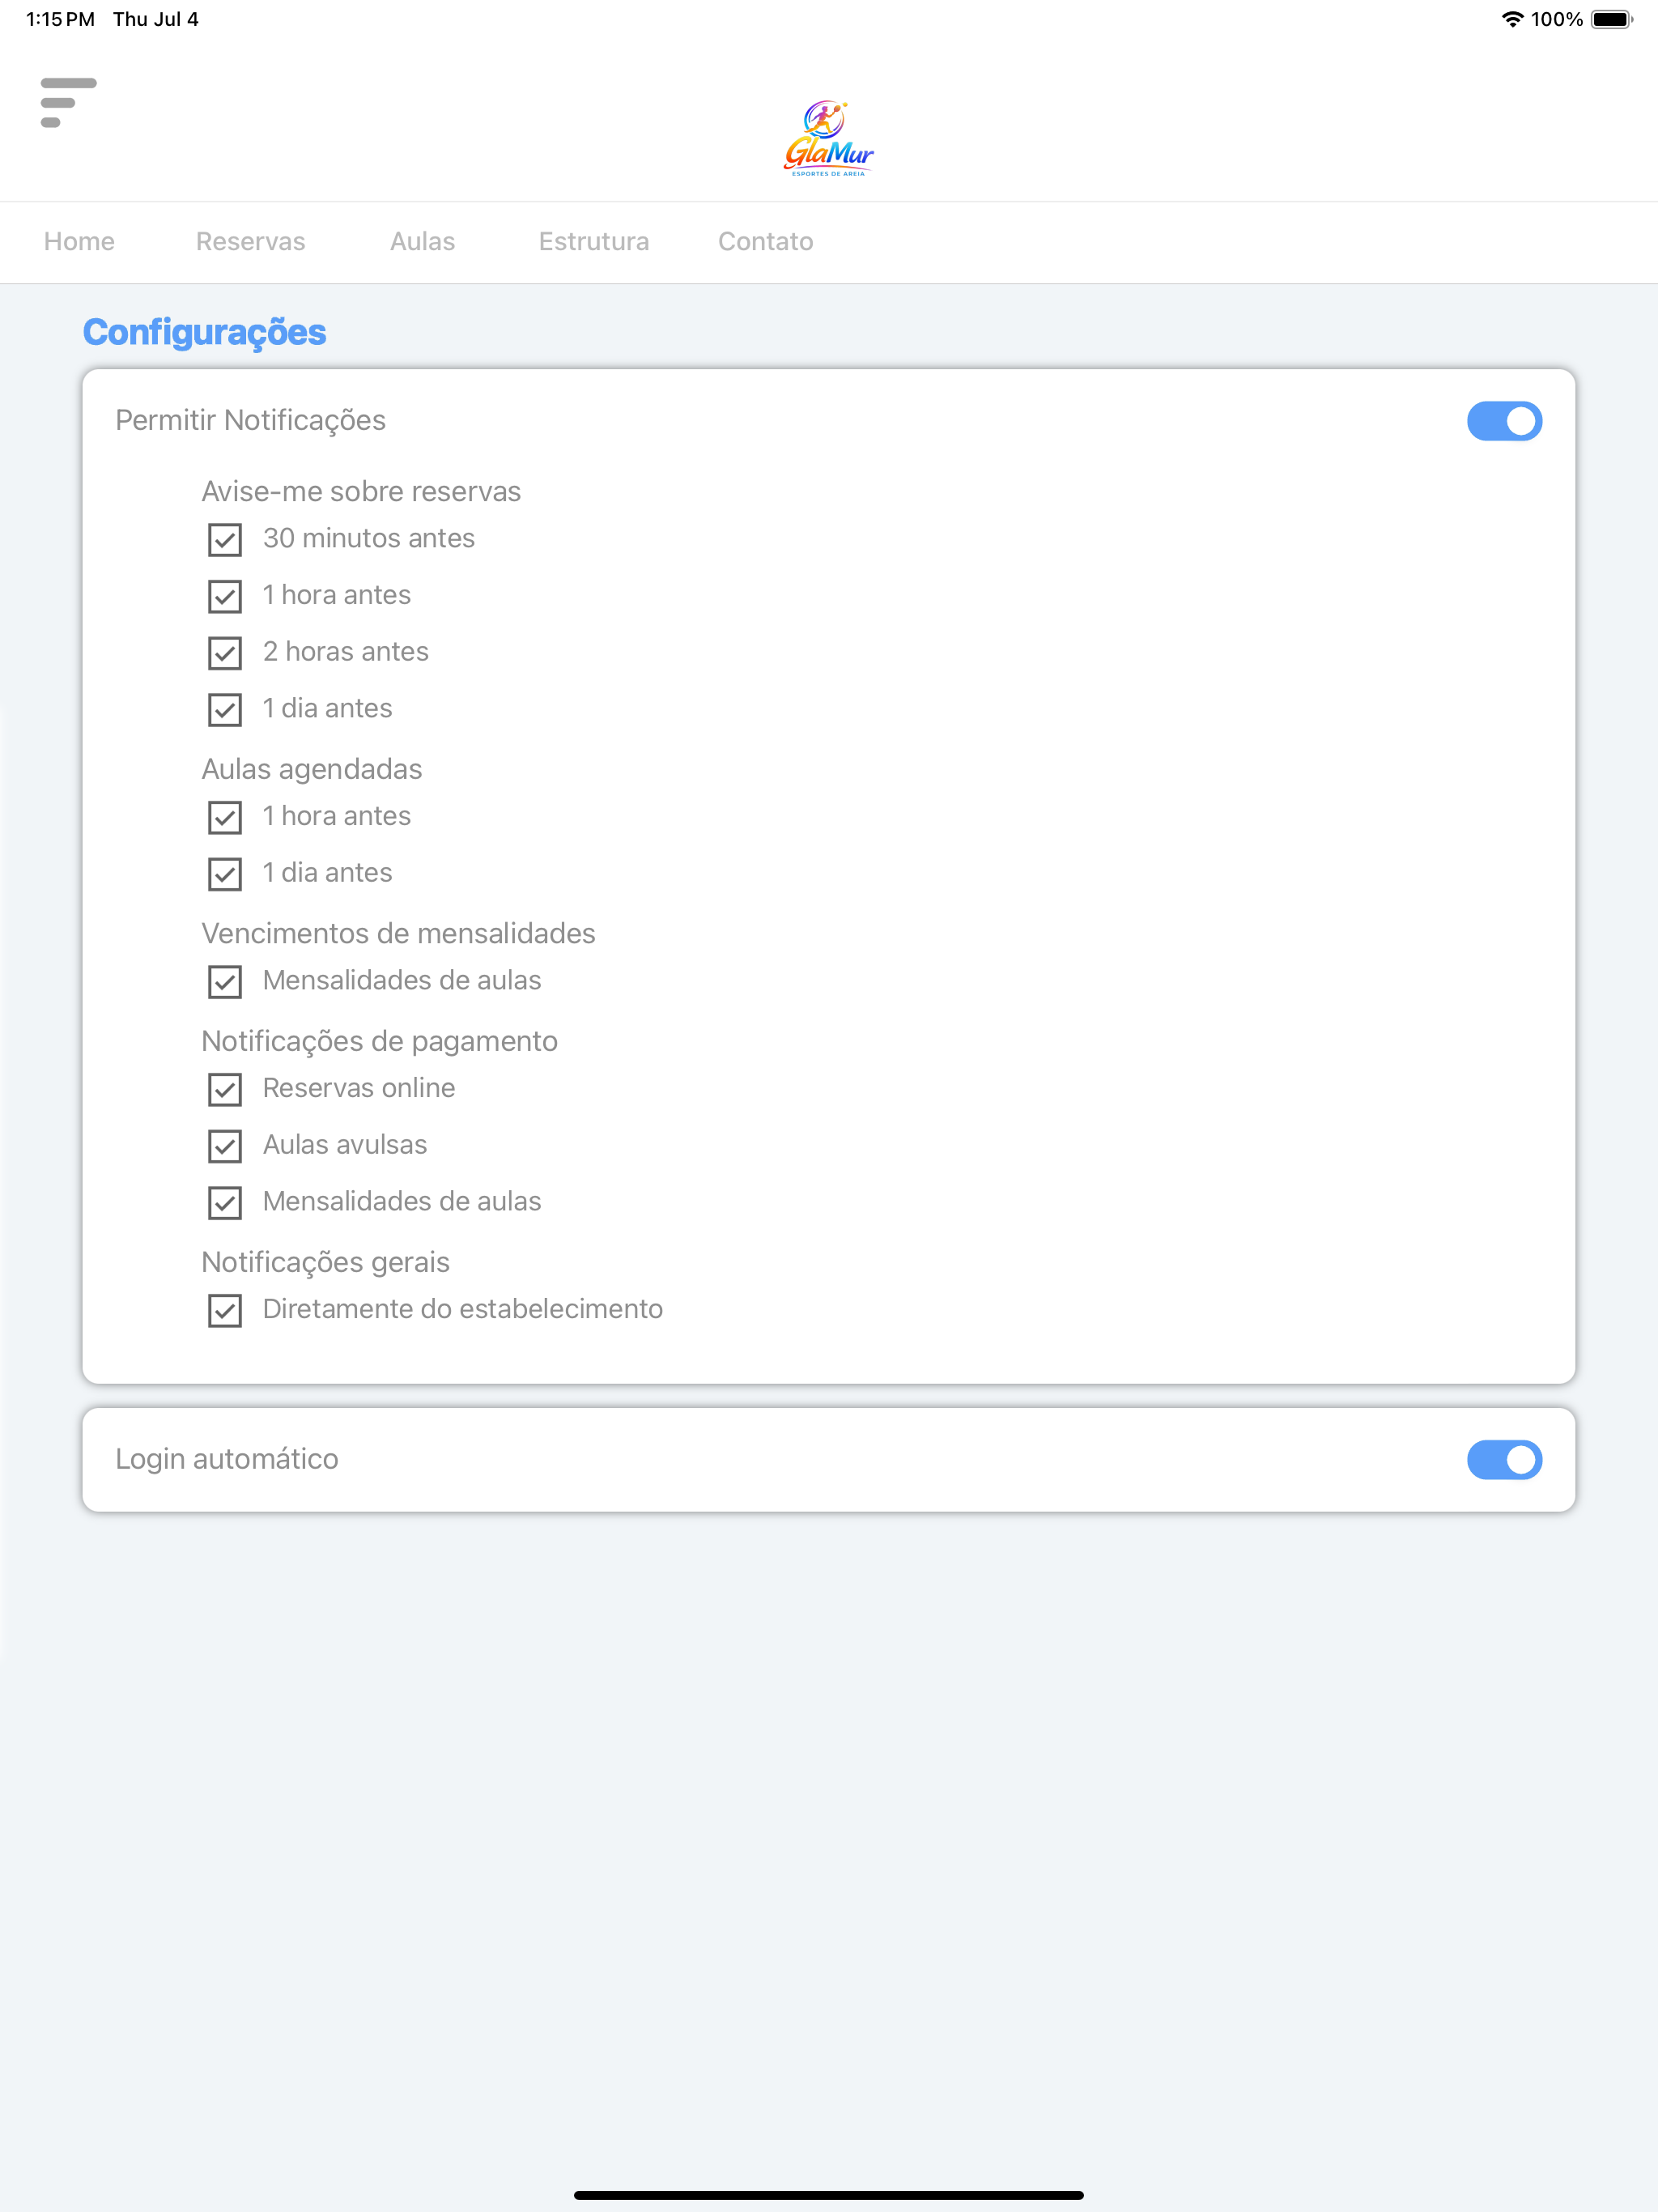Tap the Wi-Fi status icon

1512,19
